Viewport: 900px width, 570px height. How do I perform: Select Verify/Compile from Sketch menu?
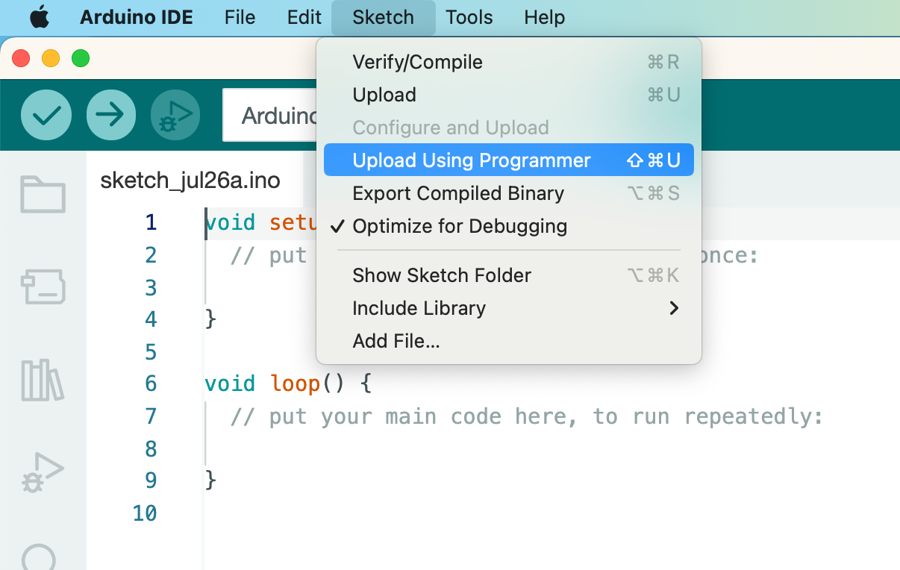point(417,62)
